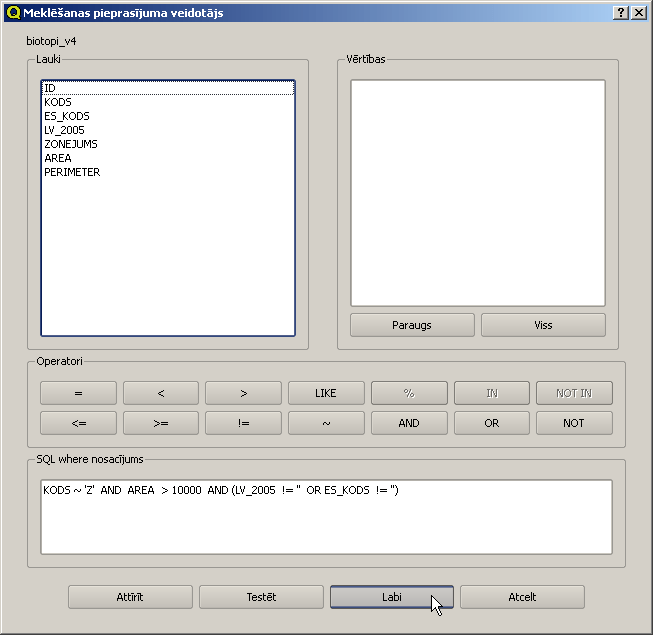This screenshot has height=635, width=653.
Task: Click into the SQL where clause text box
Action: tap(326, 517)
